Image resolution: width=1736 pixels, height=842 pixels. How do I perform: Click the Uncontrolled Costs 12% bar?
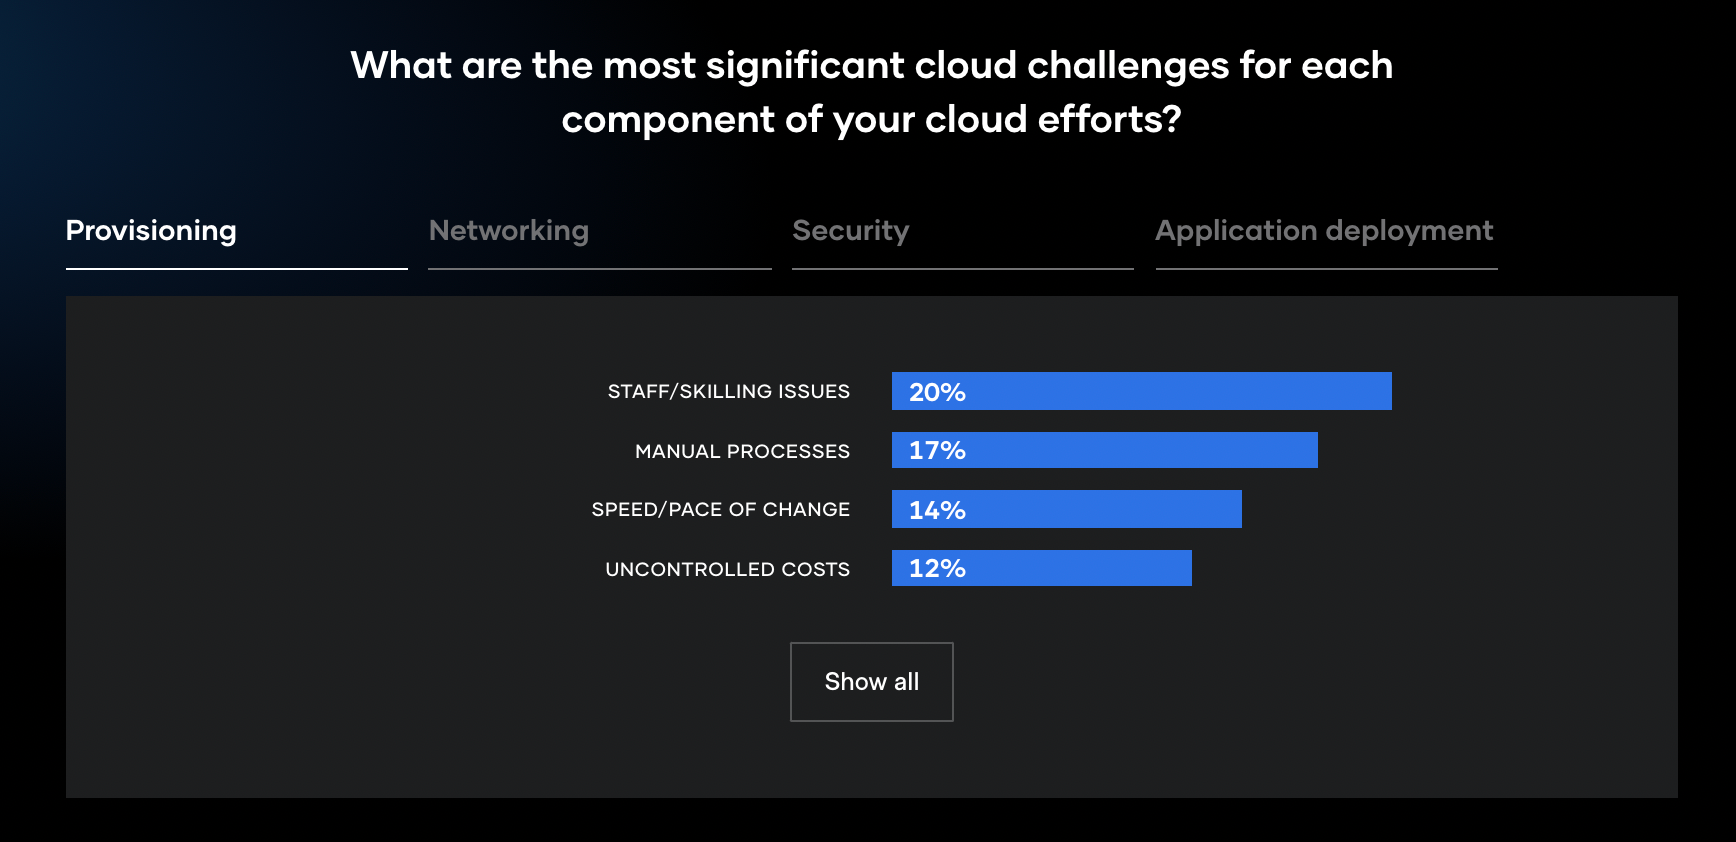pyautogui.click(x=1042, y=568)
